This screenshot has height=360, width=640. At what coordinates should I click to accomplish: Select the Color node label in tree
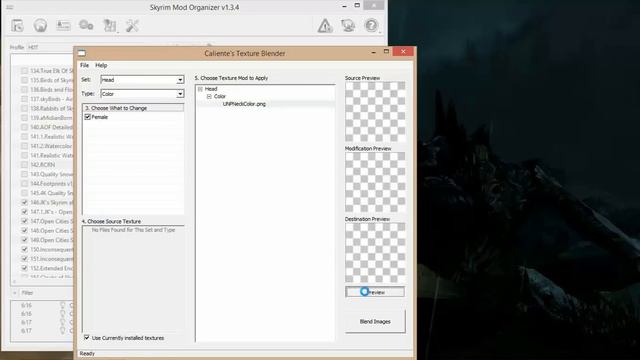click(x=220, y=96)
